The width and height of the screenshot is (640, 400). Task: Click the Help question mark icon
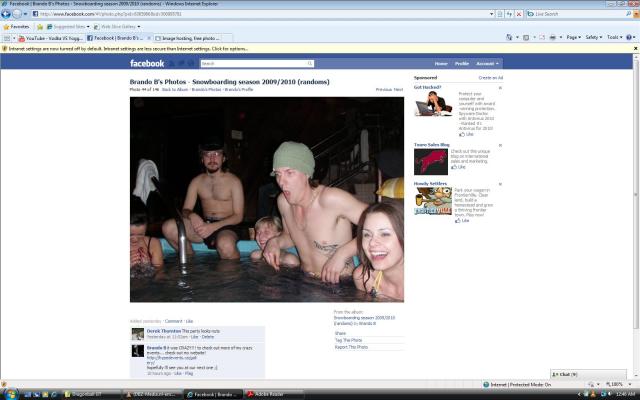(x=629, y=37)
